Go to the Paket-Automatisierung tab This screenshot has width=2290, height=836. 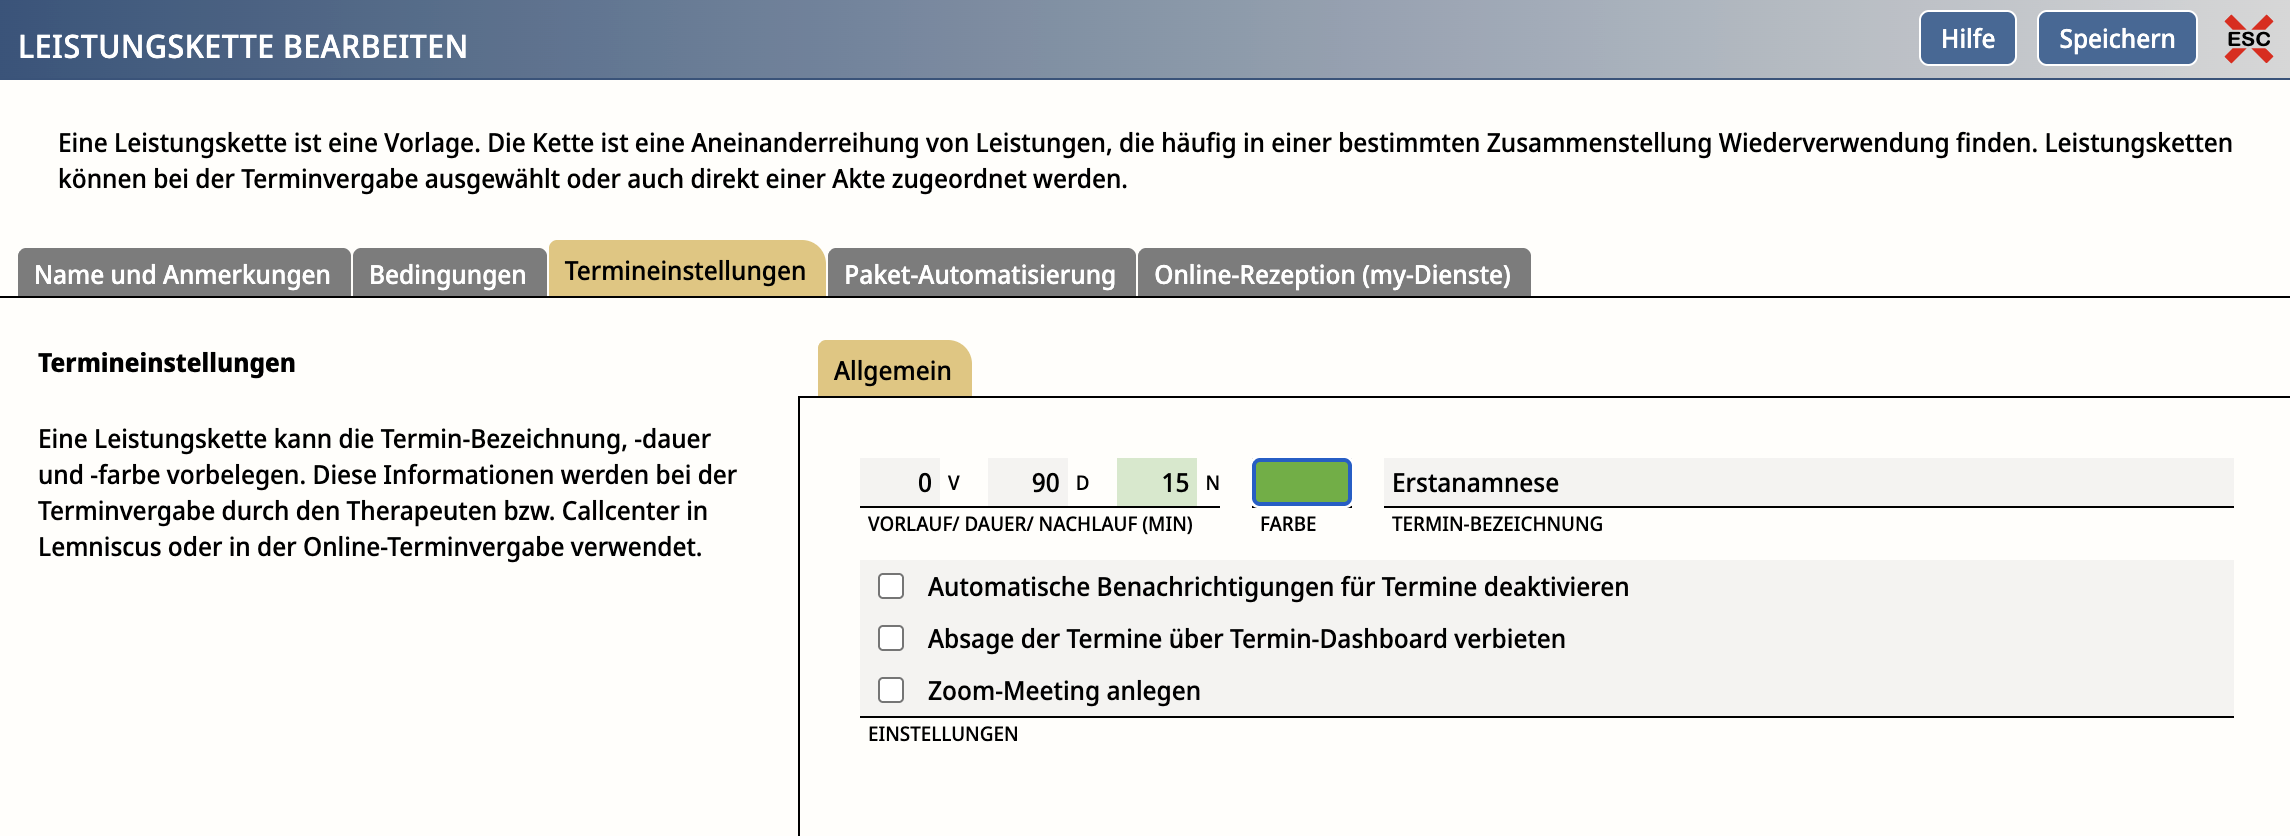pyautogui.click(x=979, y=274)
